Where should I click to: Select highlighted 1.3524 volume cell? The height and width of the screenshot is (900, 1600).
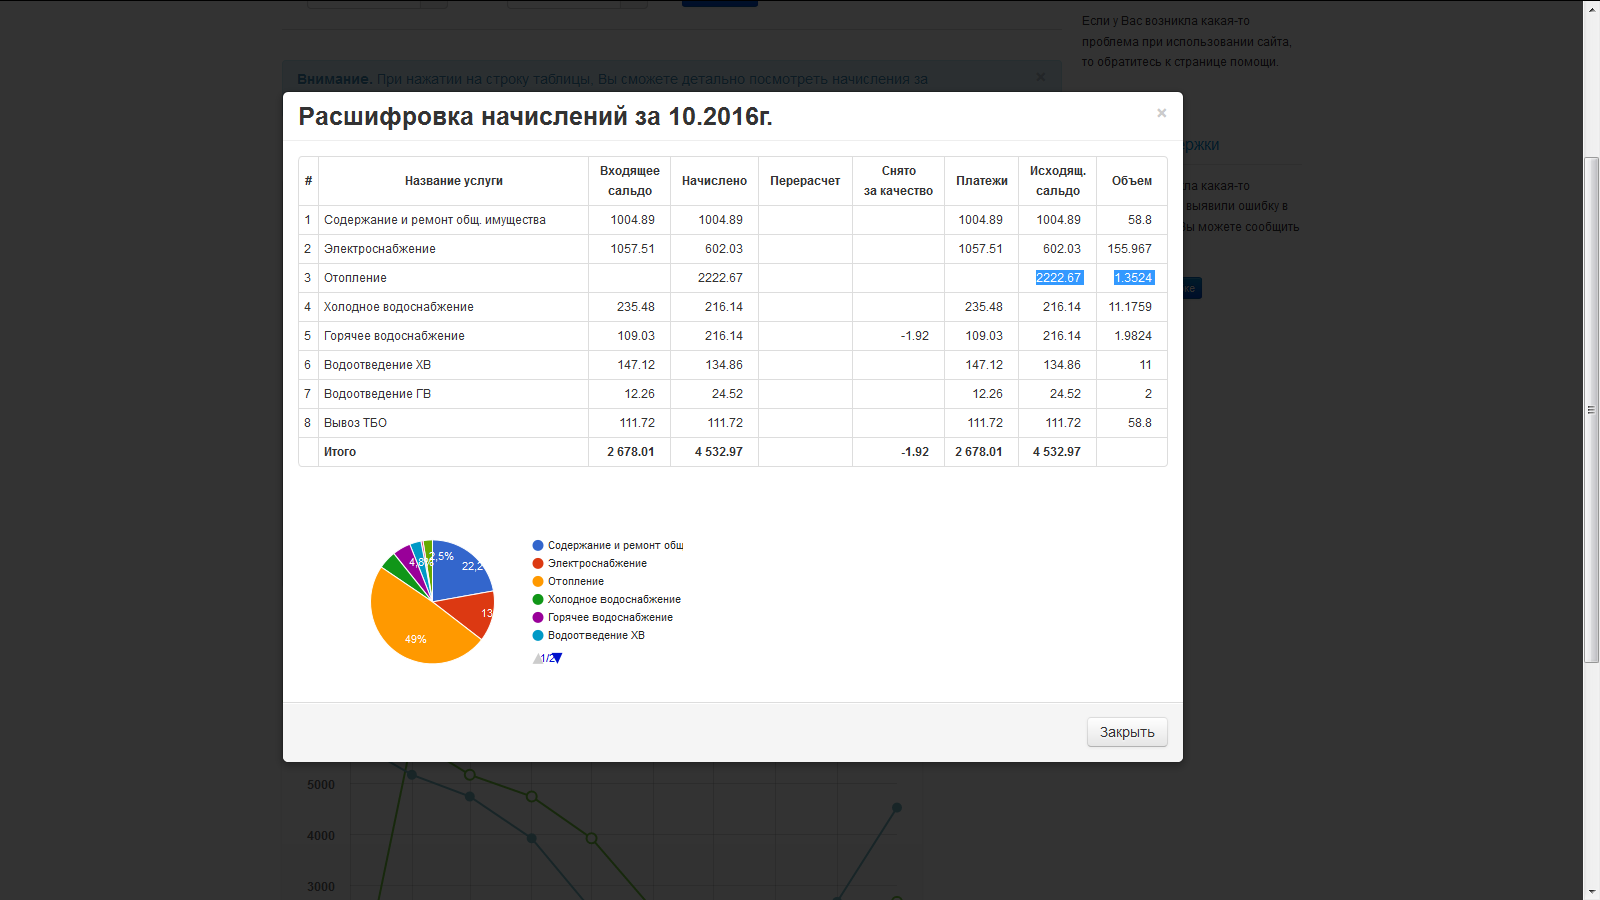tap(1133, 278)
